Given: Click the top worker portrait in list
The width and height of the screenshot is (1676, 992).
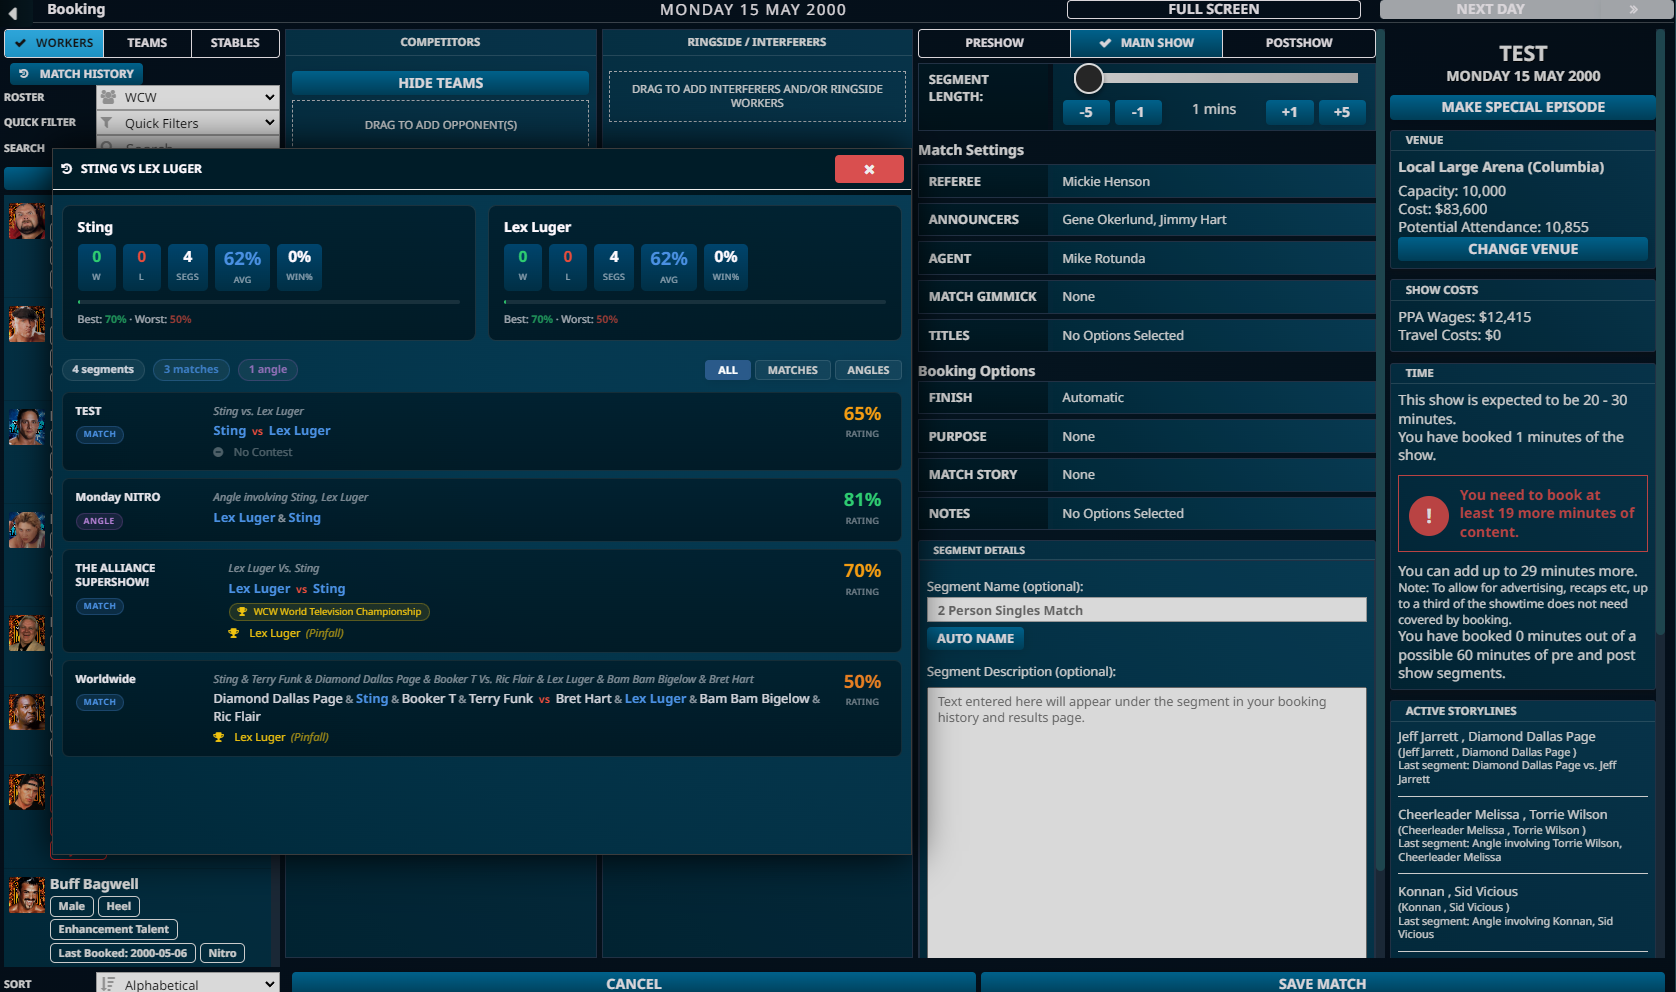Looking at the screenshot, I should pos(27,221).
